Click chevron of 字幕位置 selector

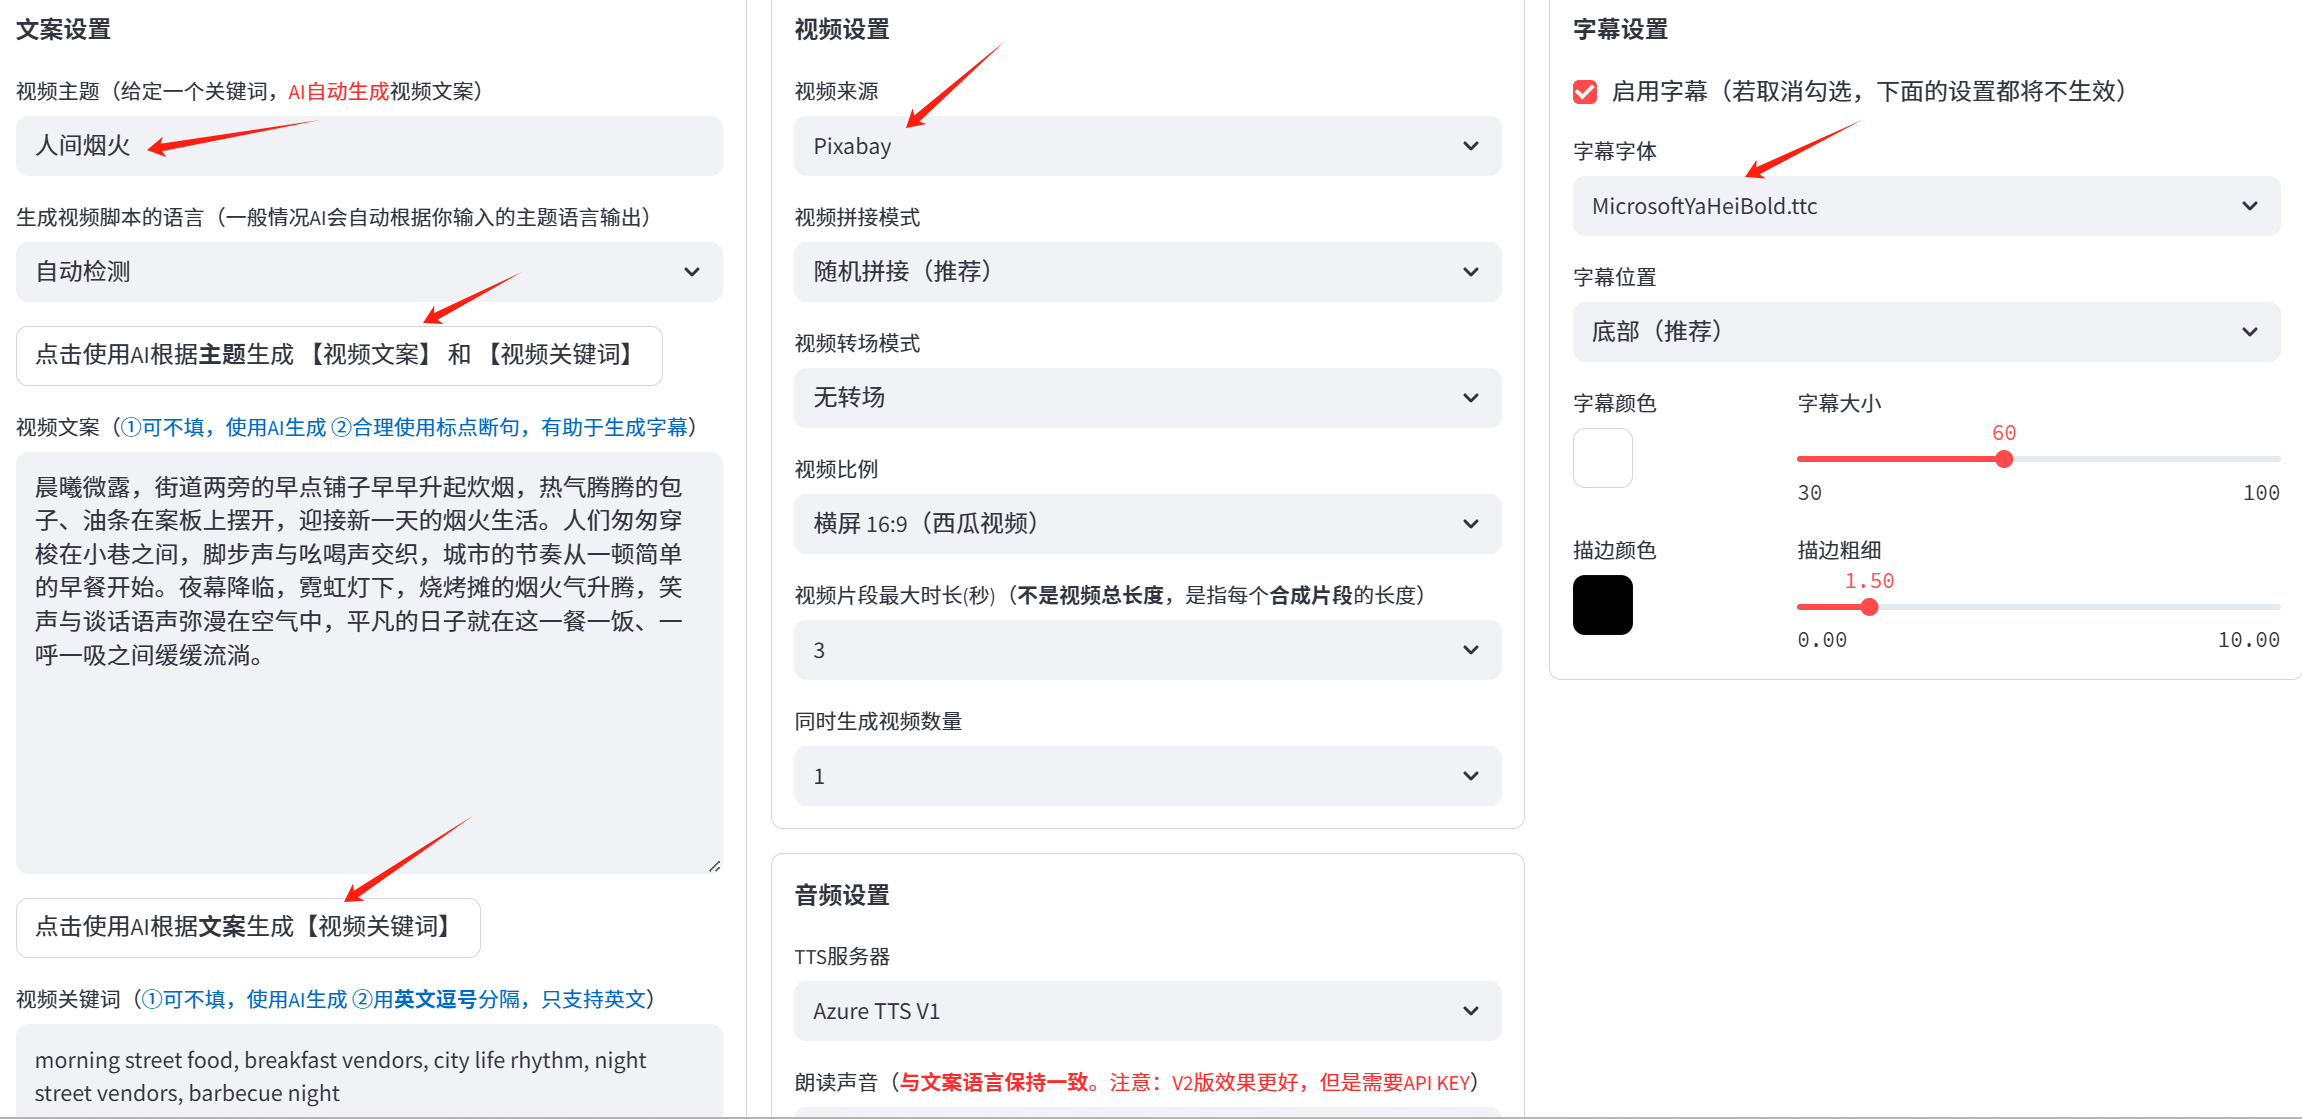pyautogui.click(x=2249, y=332)
